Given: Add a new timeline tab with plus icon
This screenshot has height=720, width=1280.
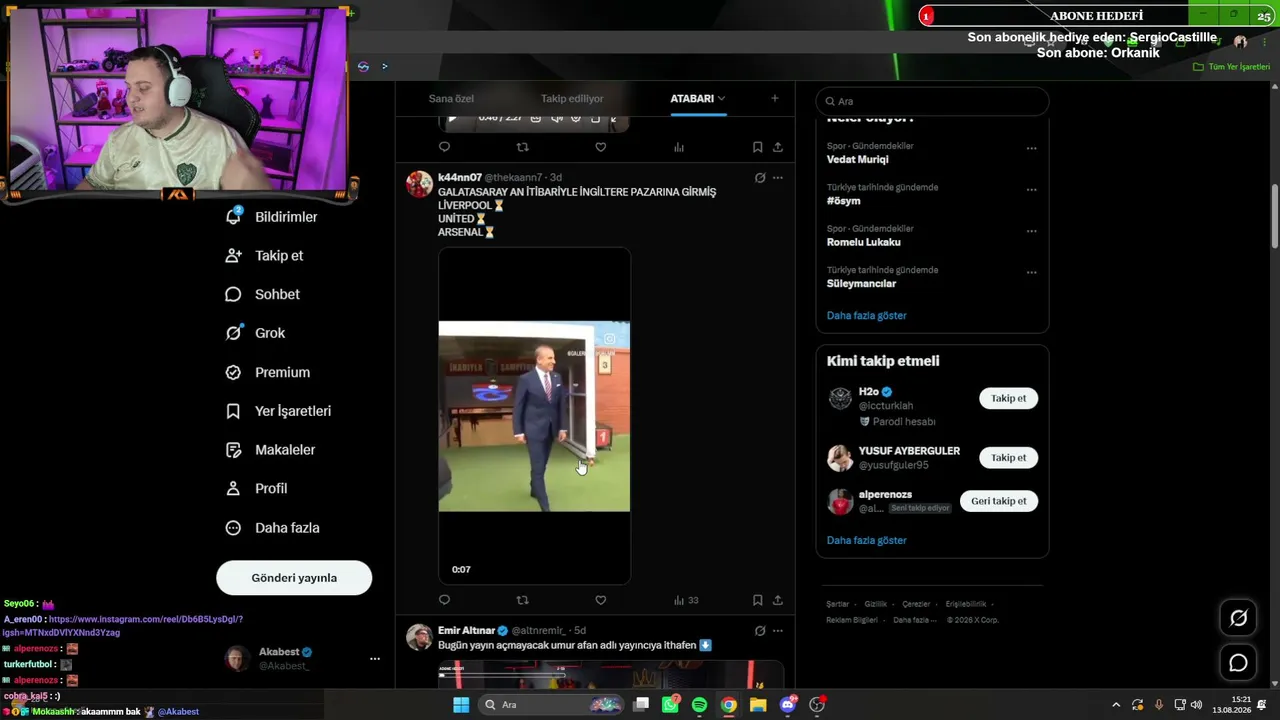Looking at the screenshot, I should [774, 99].
